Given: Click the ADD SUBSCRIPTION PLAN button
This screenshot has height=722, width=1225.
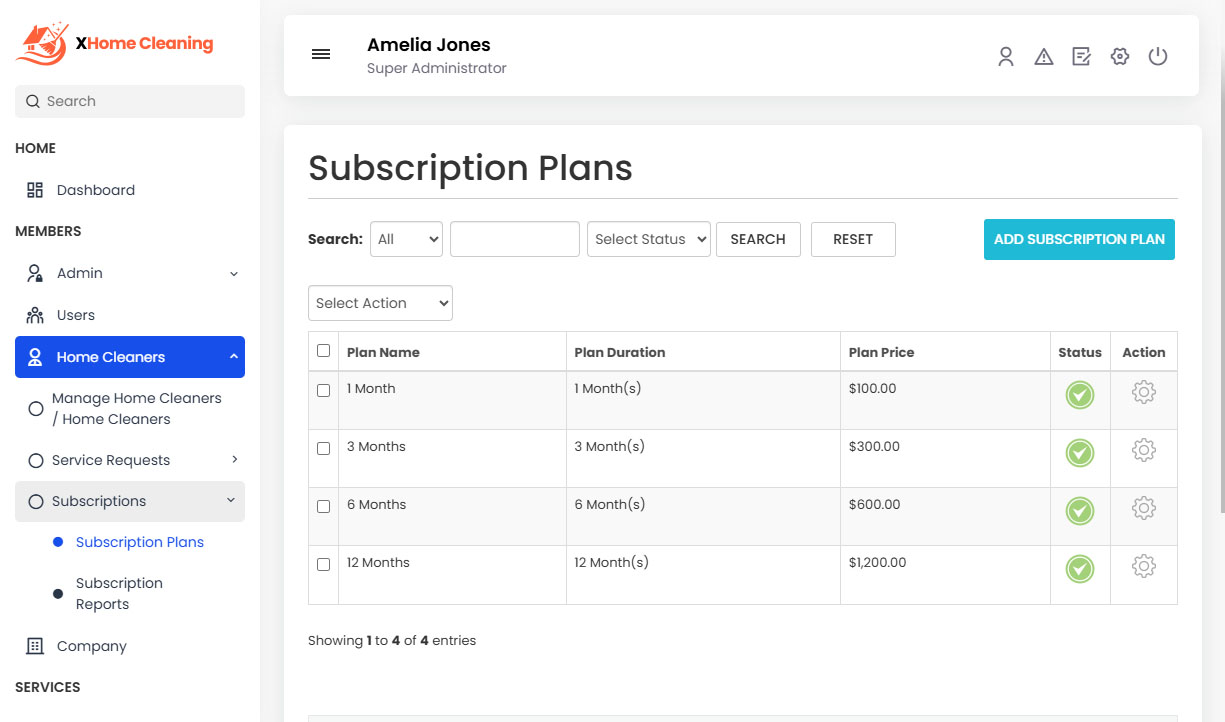Looking at the screenshot, I should point(1079,239).
